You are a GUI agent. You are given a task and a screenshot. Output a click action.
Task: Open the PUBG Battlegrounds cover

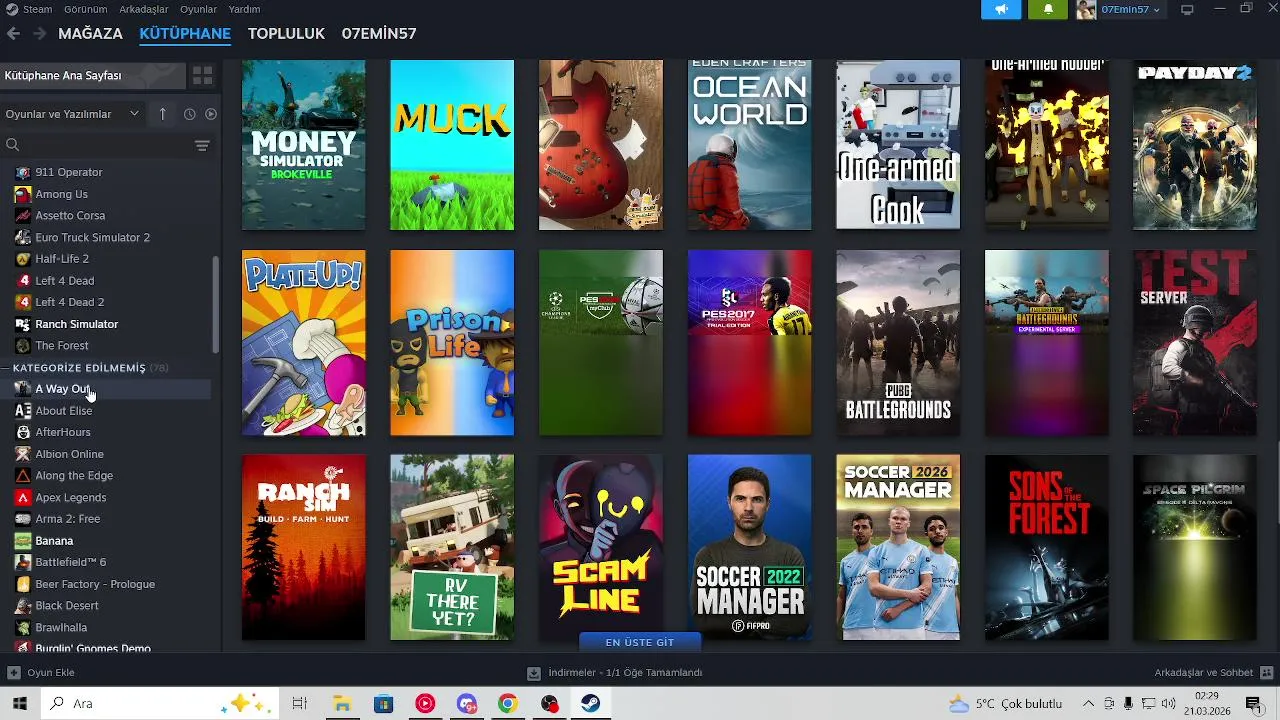[898, 343]
